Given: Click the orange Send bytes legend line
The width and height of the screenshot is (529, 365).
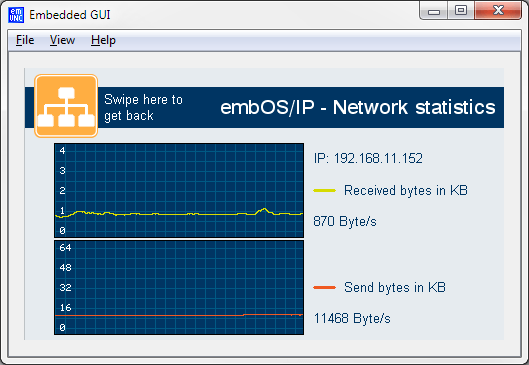Looking at the screenshot, I should coord(325,287).
